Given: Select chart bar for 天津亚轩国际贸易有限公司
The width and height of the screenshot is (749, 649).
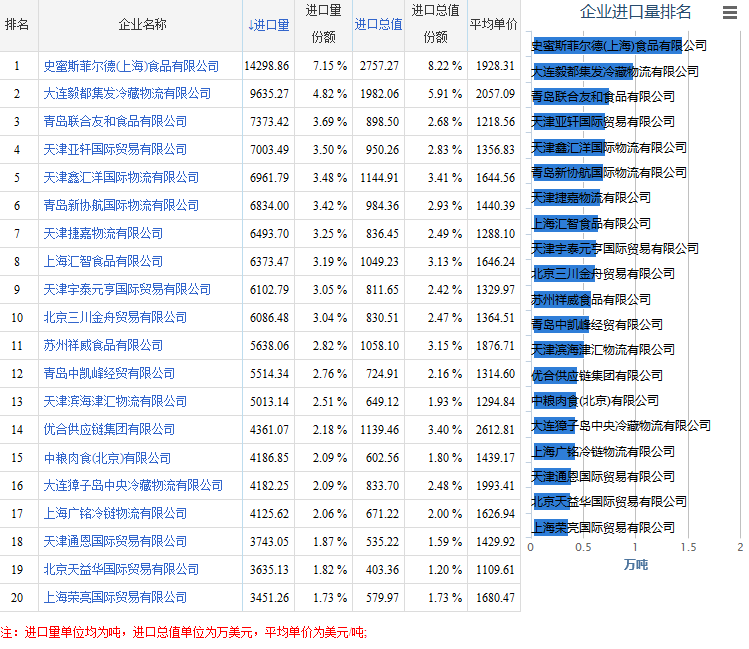Looking at the screenshot, I should [569, 121].
